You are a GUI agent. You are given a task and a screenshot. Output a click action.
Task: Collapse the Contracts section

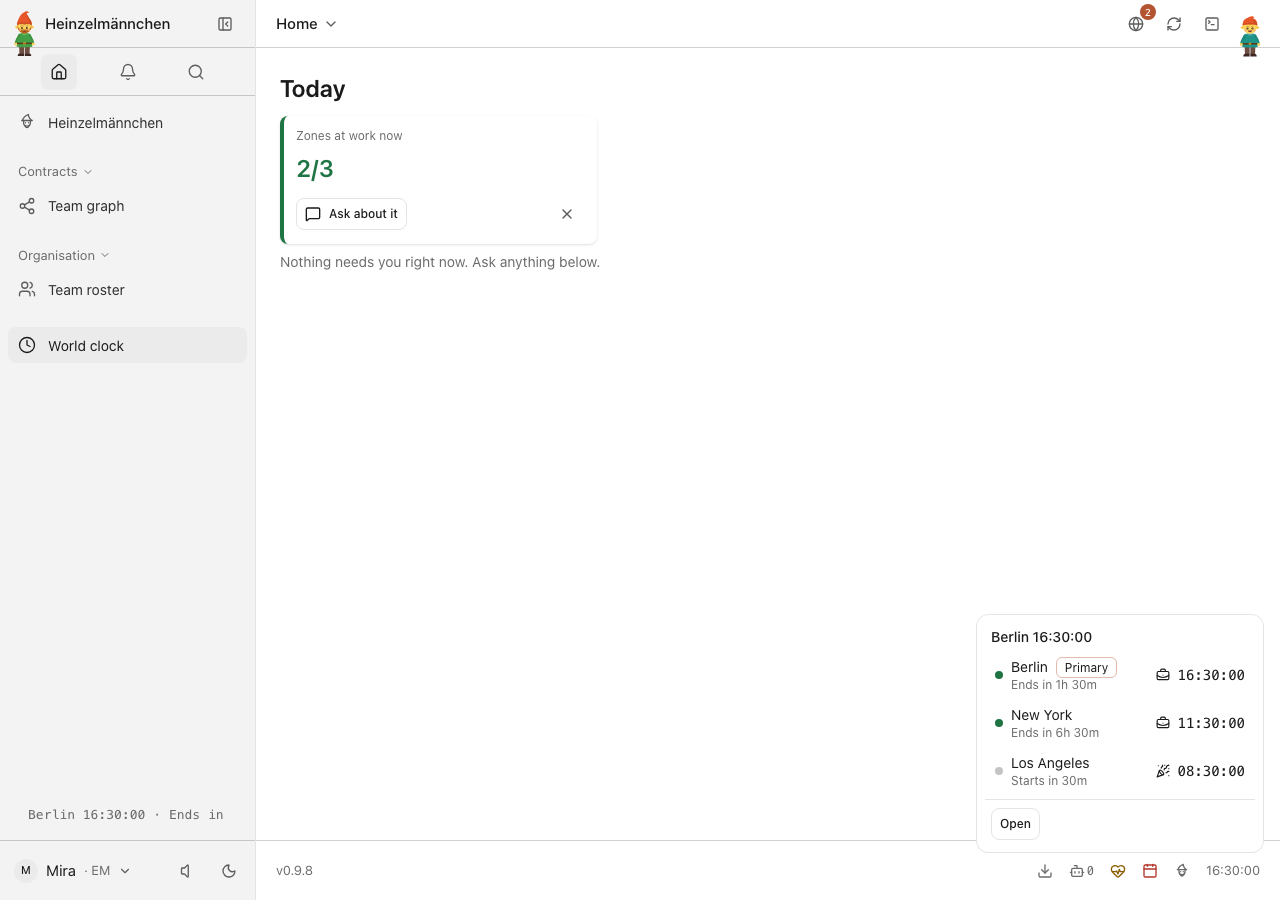[55, 172]
